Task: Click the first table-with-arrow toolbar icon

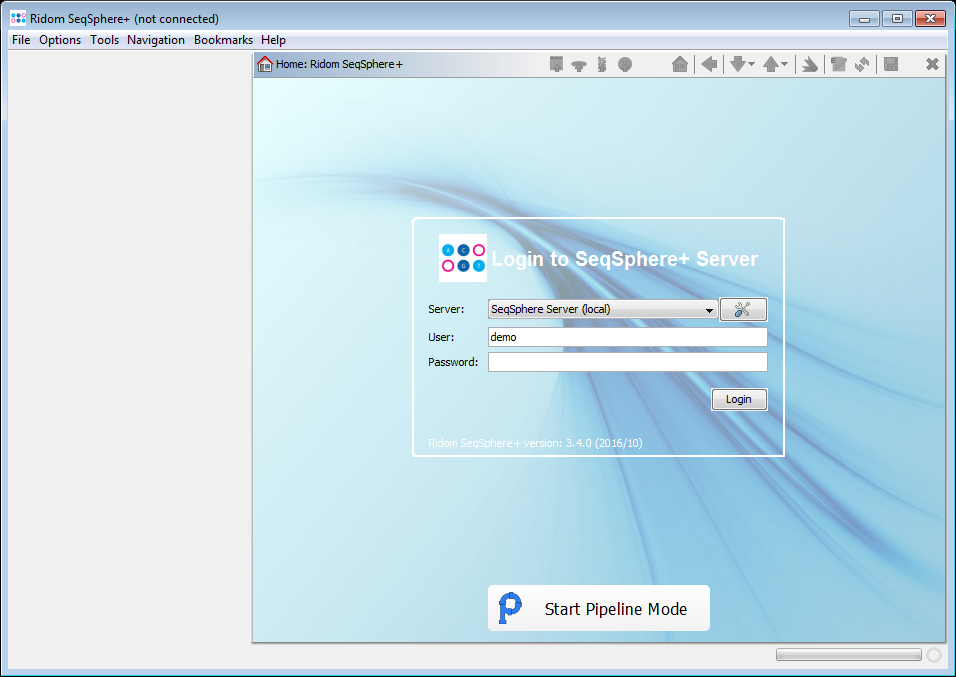Action: click(557, 64)
